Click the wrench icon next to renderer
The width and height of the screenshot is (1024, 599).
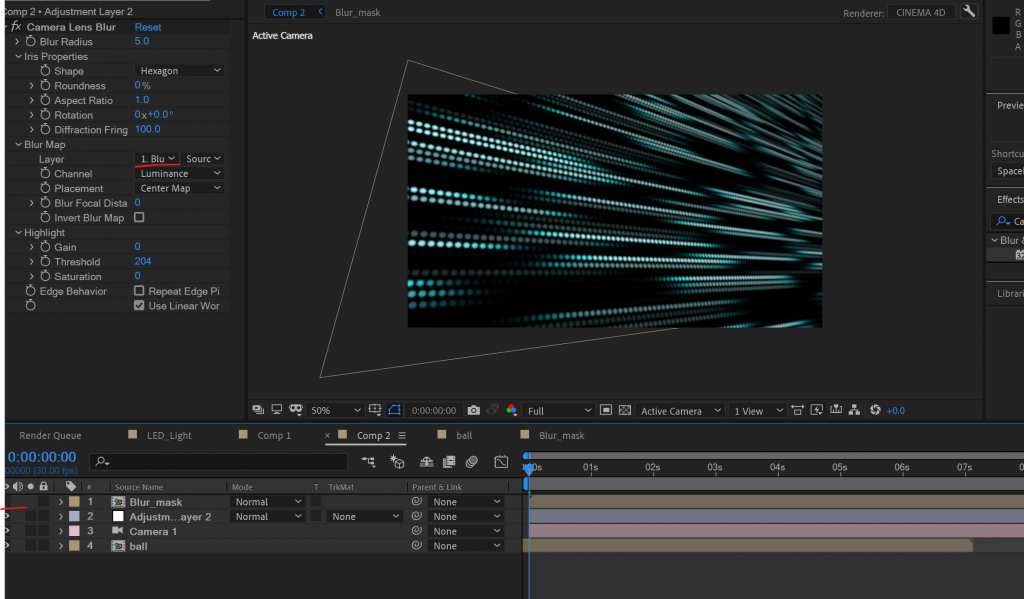click(969, 12)
